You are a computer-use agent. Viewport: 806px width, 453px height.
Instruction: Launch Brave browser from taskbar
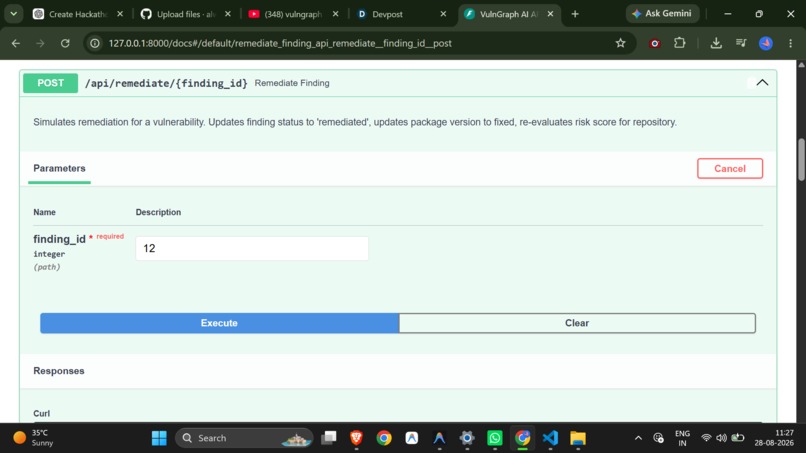point(356,438)
